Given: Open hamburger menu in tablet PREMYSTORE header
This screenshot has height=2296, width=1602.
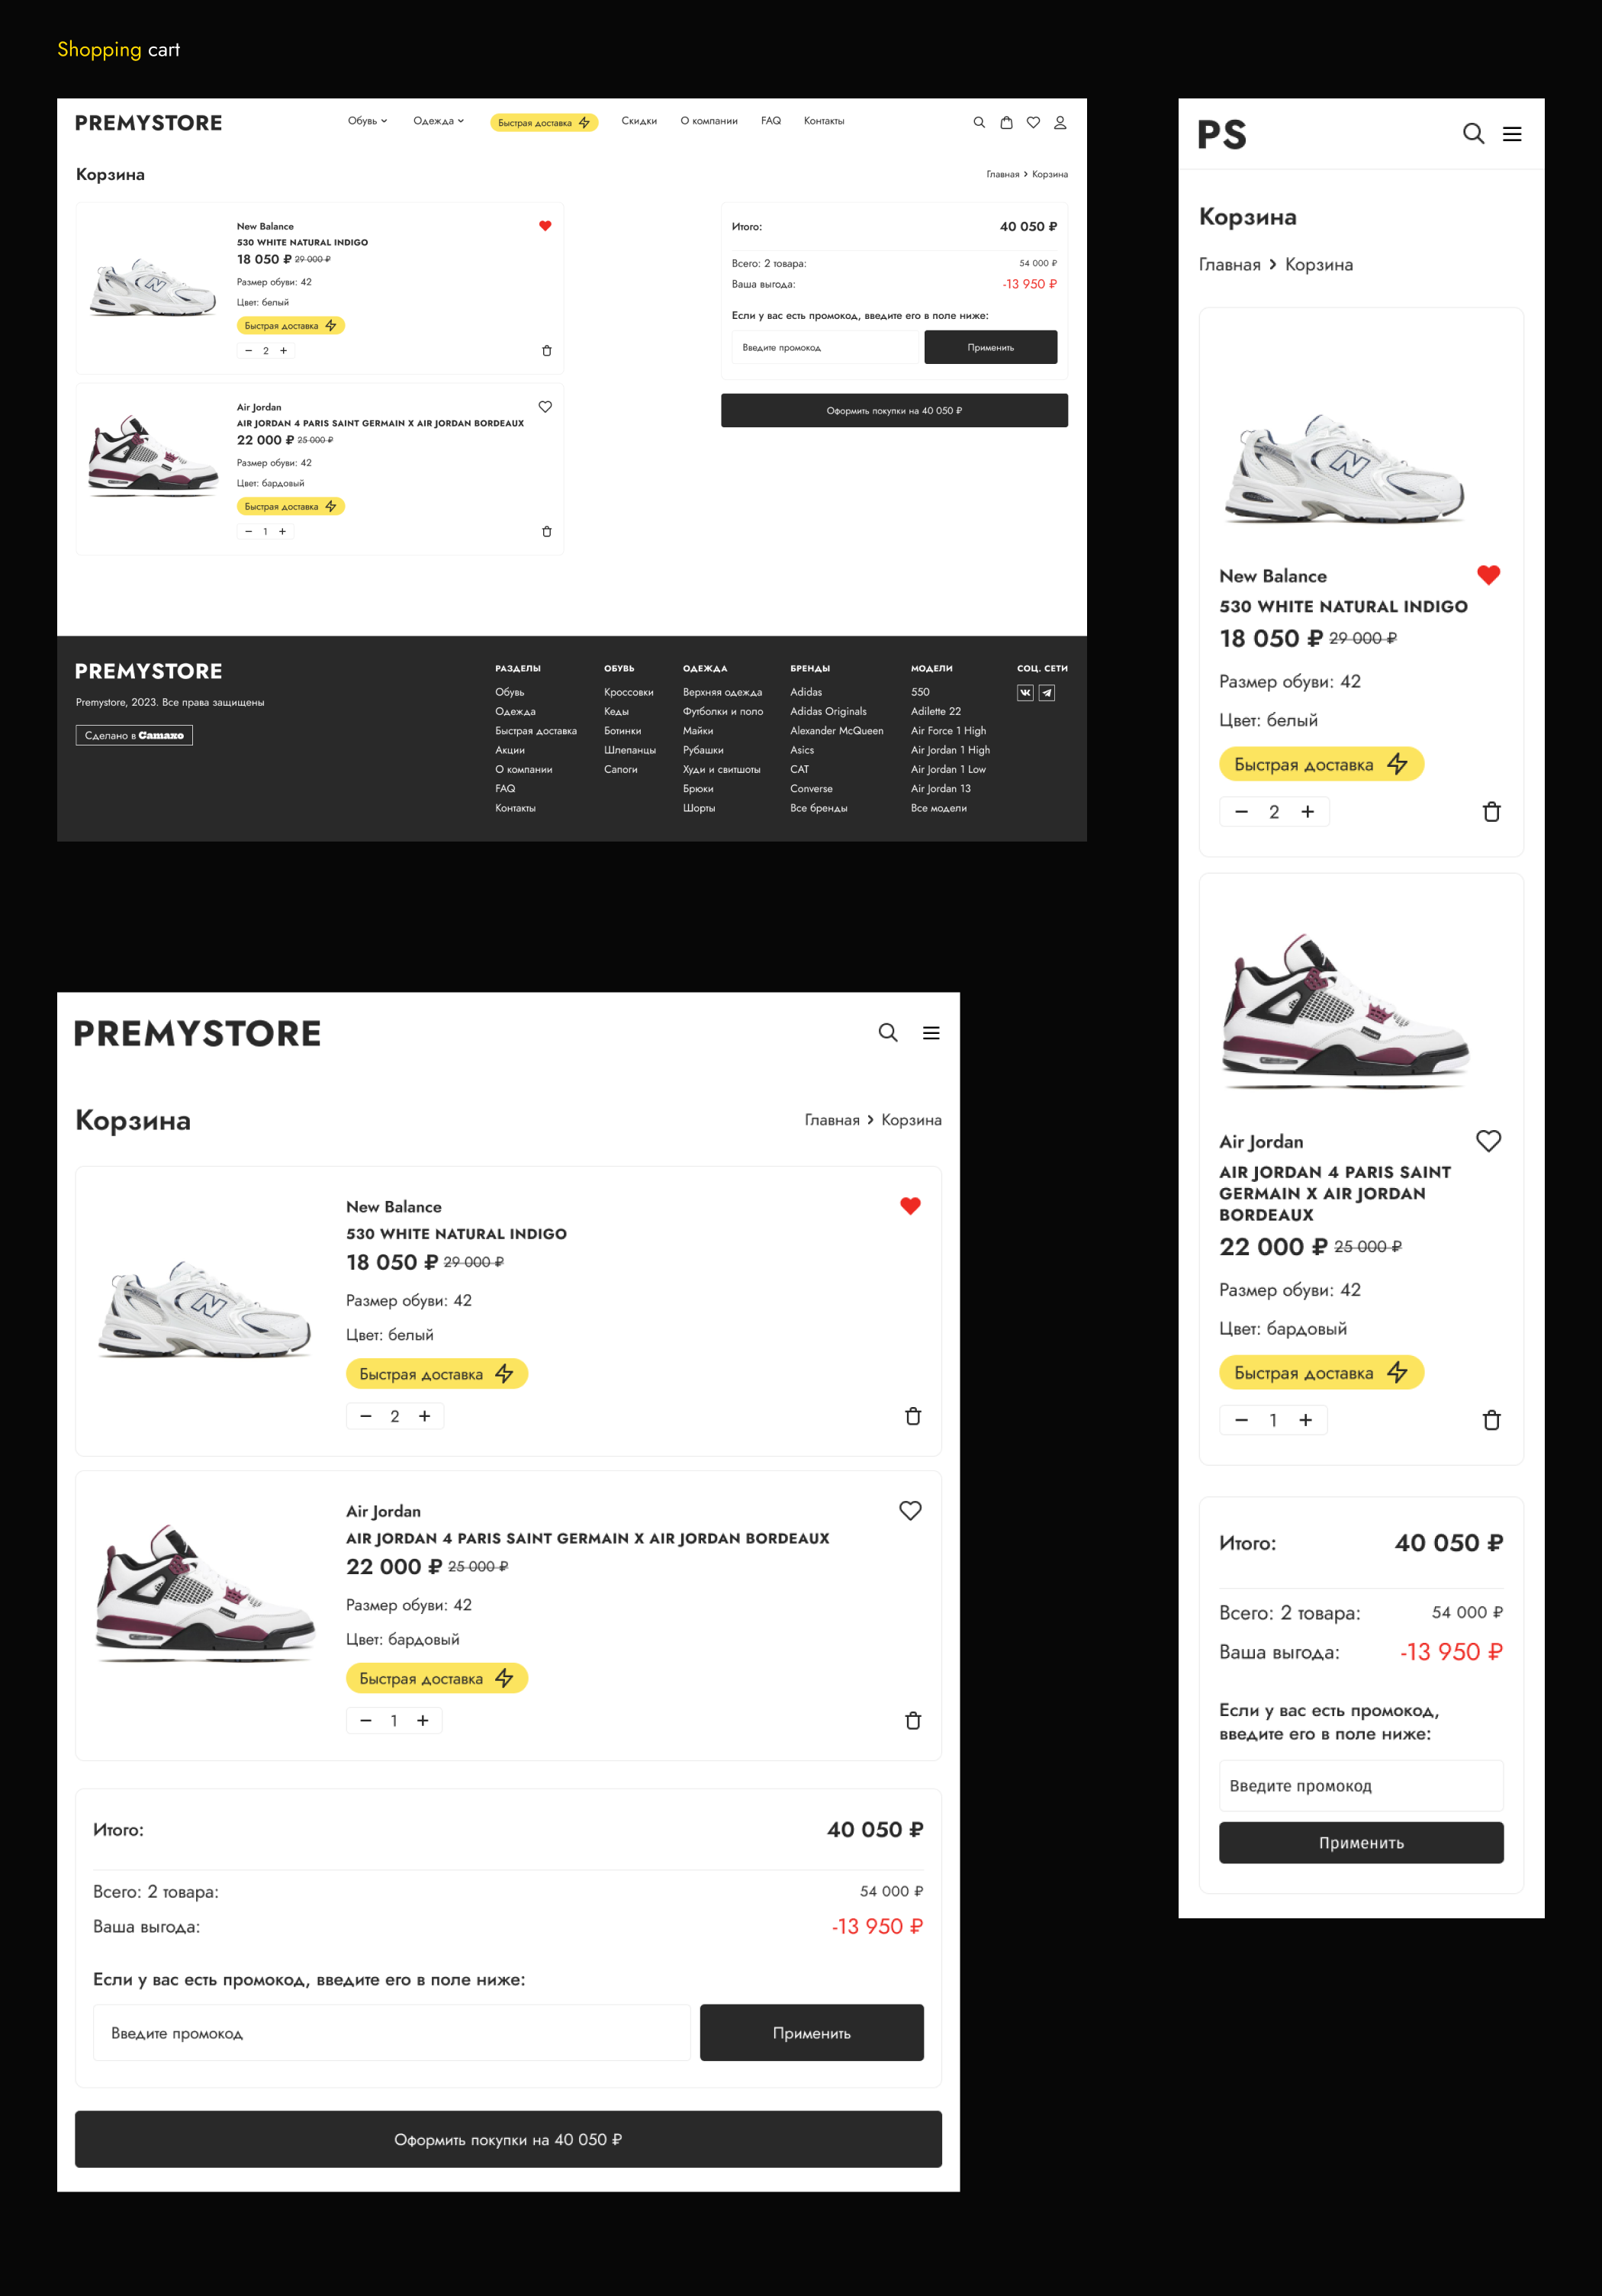Looking at the screenshot, I should 931,1033.
